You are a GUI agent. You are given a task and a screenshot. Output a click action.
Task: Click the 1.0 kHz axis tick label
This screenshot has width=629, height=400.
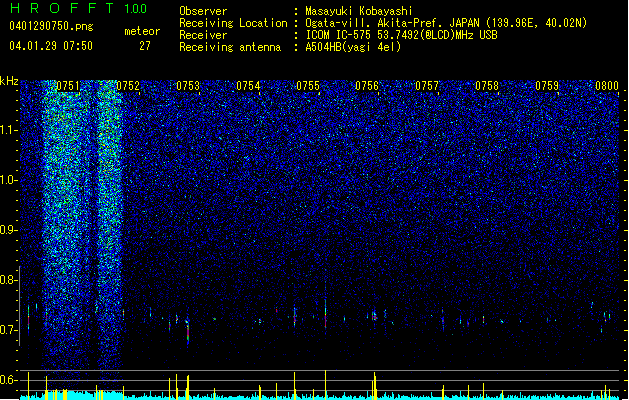[8, 180]
